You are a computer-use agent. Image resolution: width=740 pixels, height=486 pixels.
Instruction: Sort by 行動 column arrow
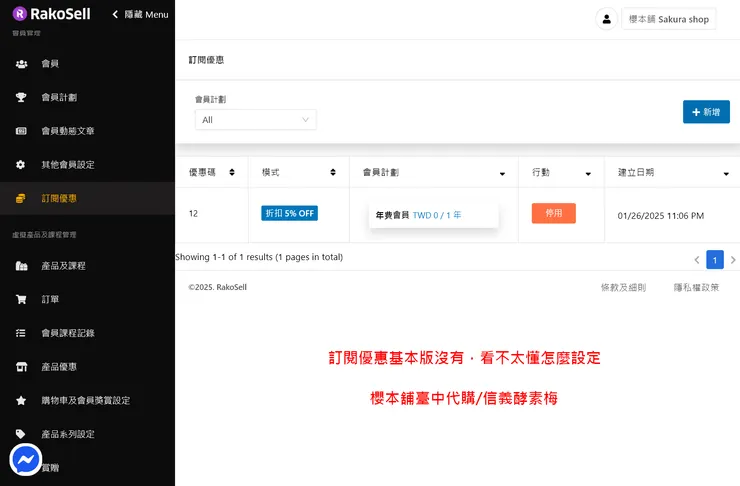[588, 174]
